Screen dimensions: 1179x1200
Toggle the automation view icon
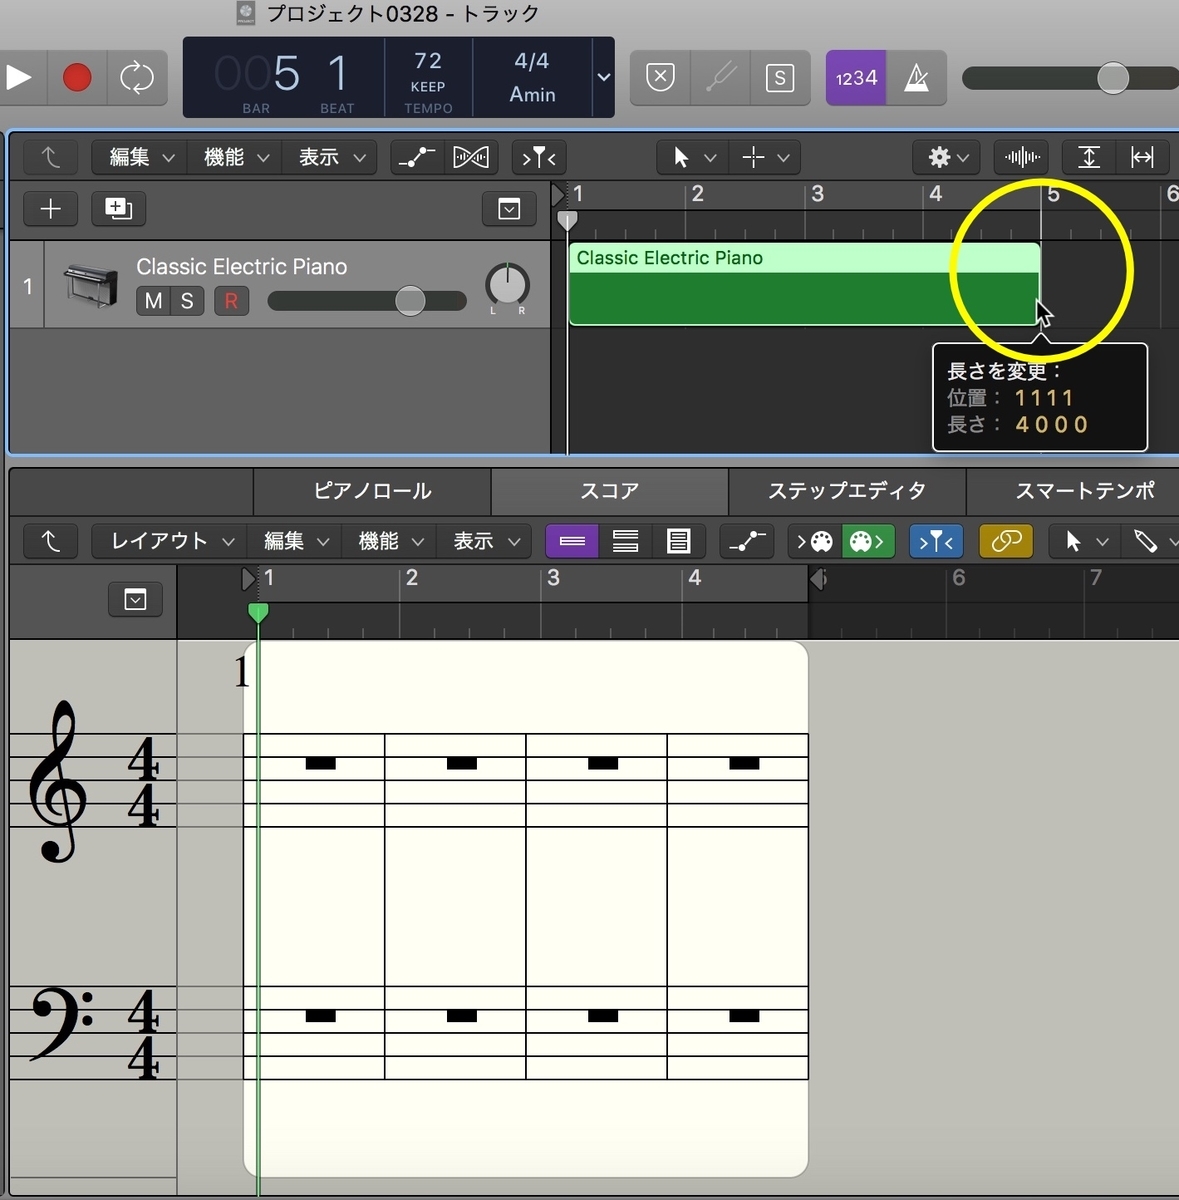coord(416,157)
